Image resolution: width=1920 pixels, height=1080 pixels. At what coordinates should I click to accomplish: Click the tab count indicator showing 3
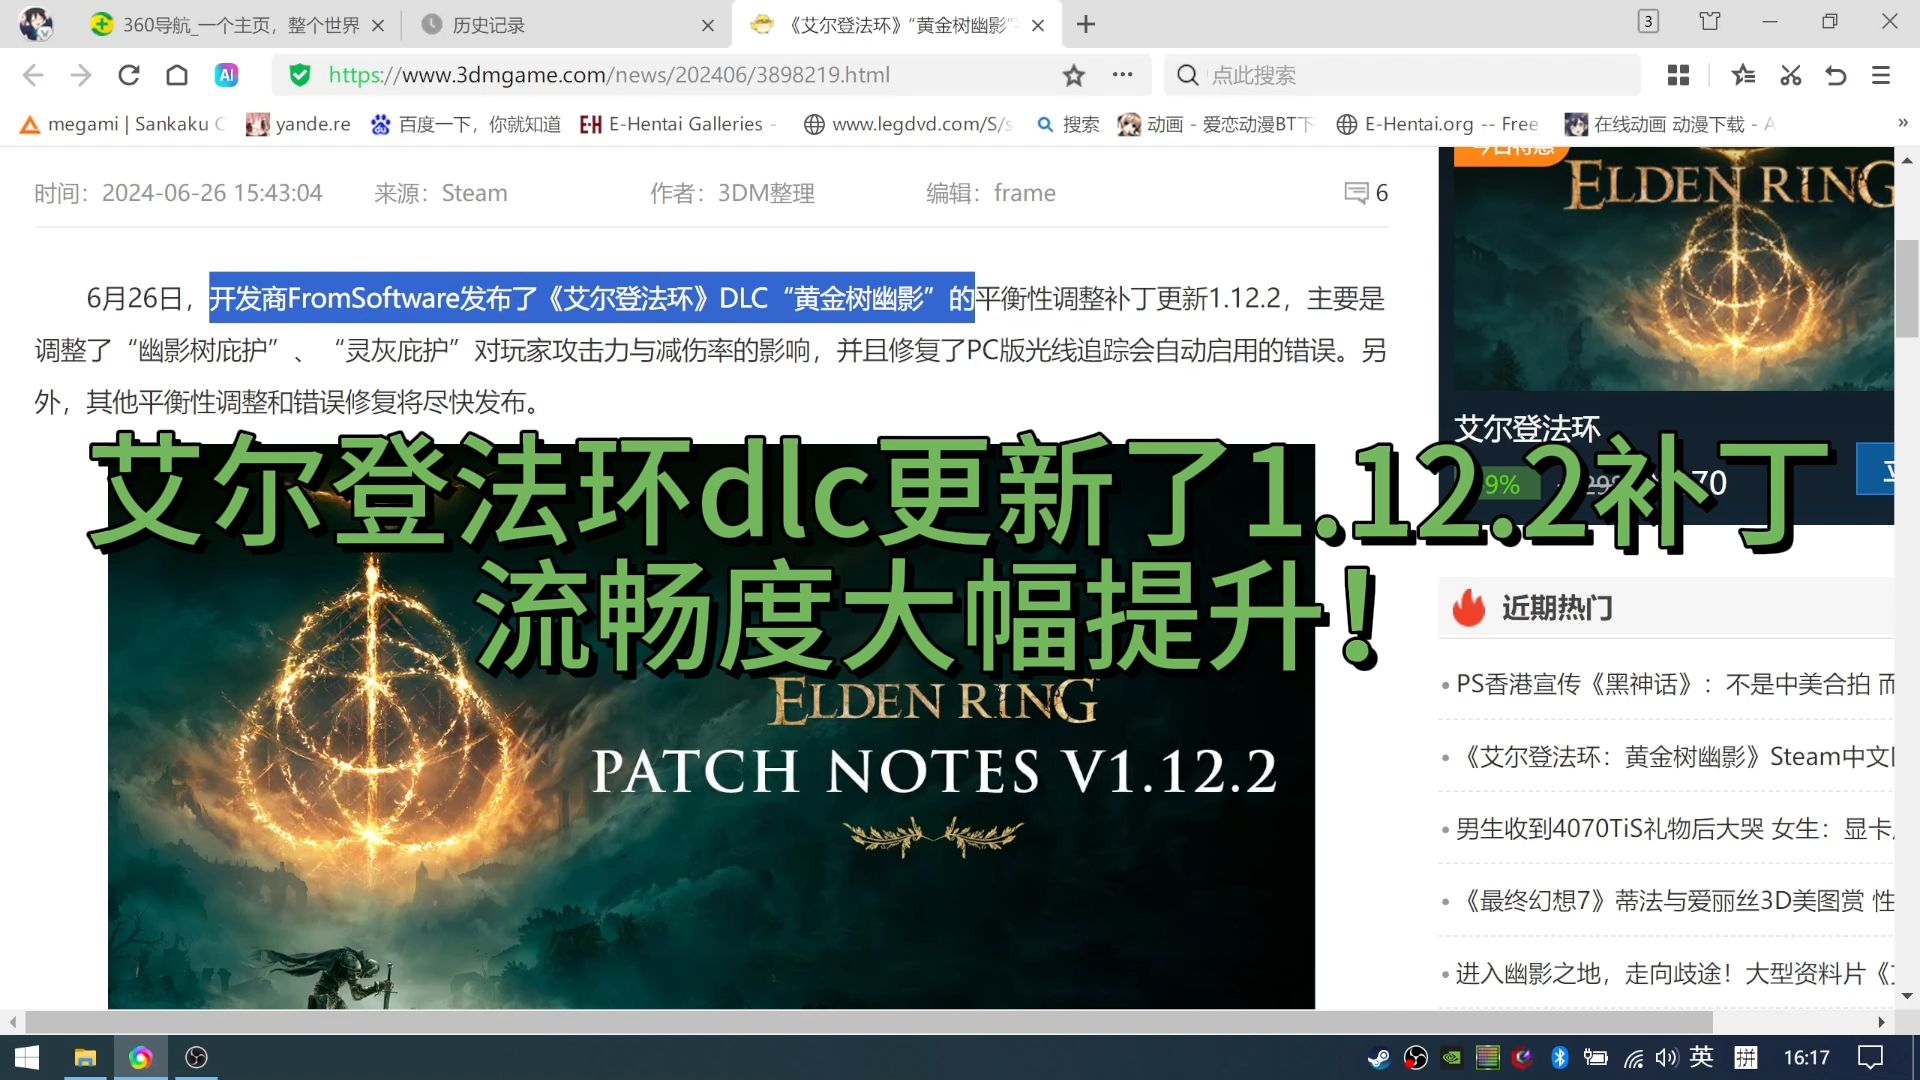1648,21
